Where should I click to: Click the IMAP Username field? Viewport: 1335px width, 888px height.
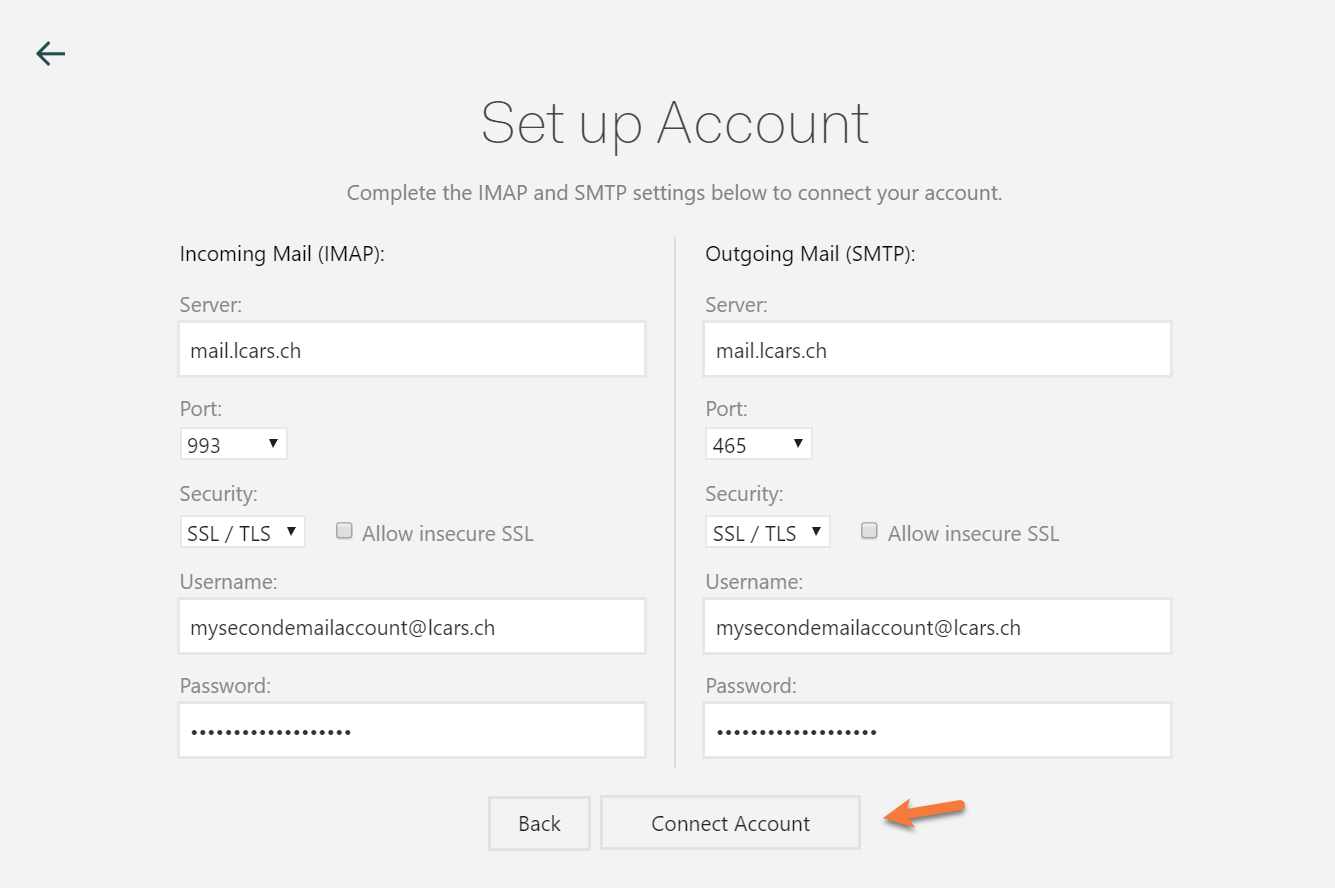(x=411, y=625)
